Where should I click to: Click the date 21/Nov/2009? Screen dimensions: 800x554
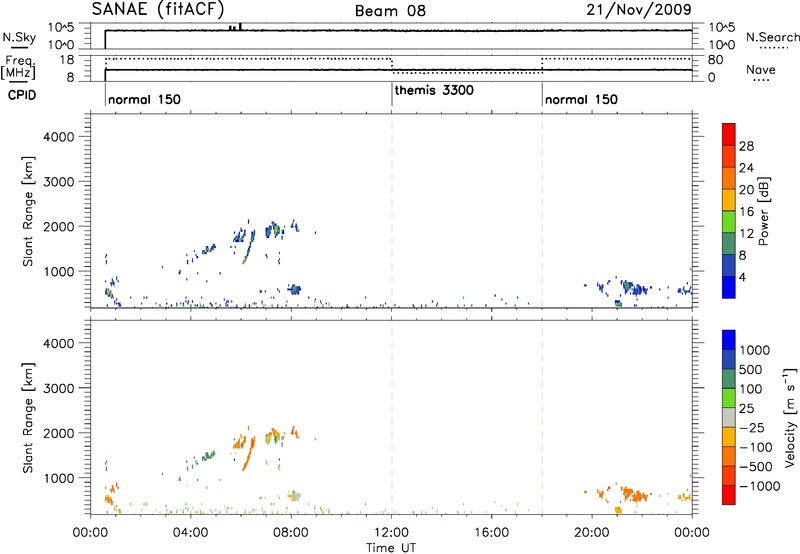pos(639,10)
